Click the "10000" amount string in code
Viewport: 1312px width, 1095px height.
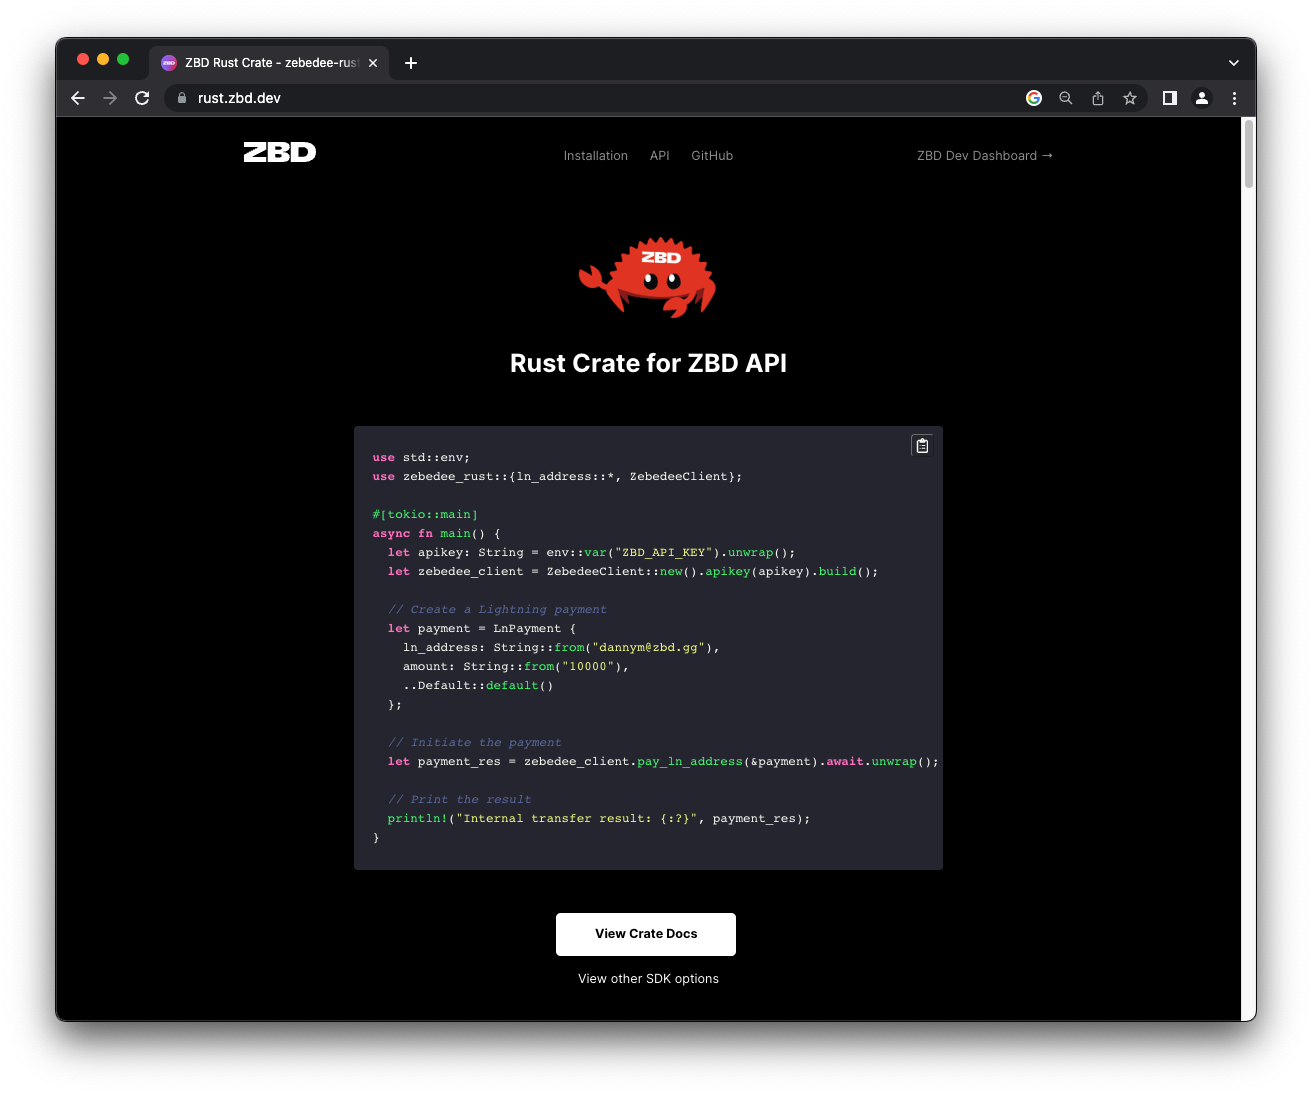click(x=588, y=667)
